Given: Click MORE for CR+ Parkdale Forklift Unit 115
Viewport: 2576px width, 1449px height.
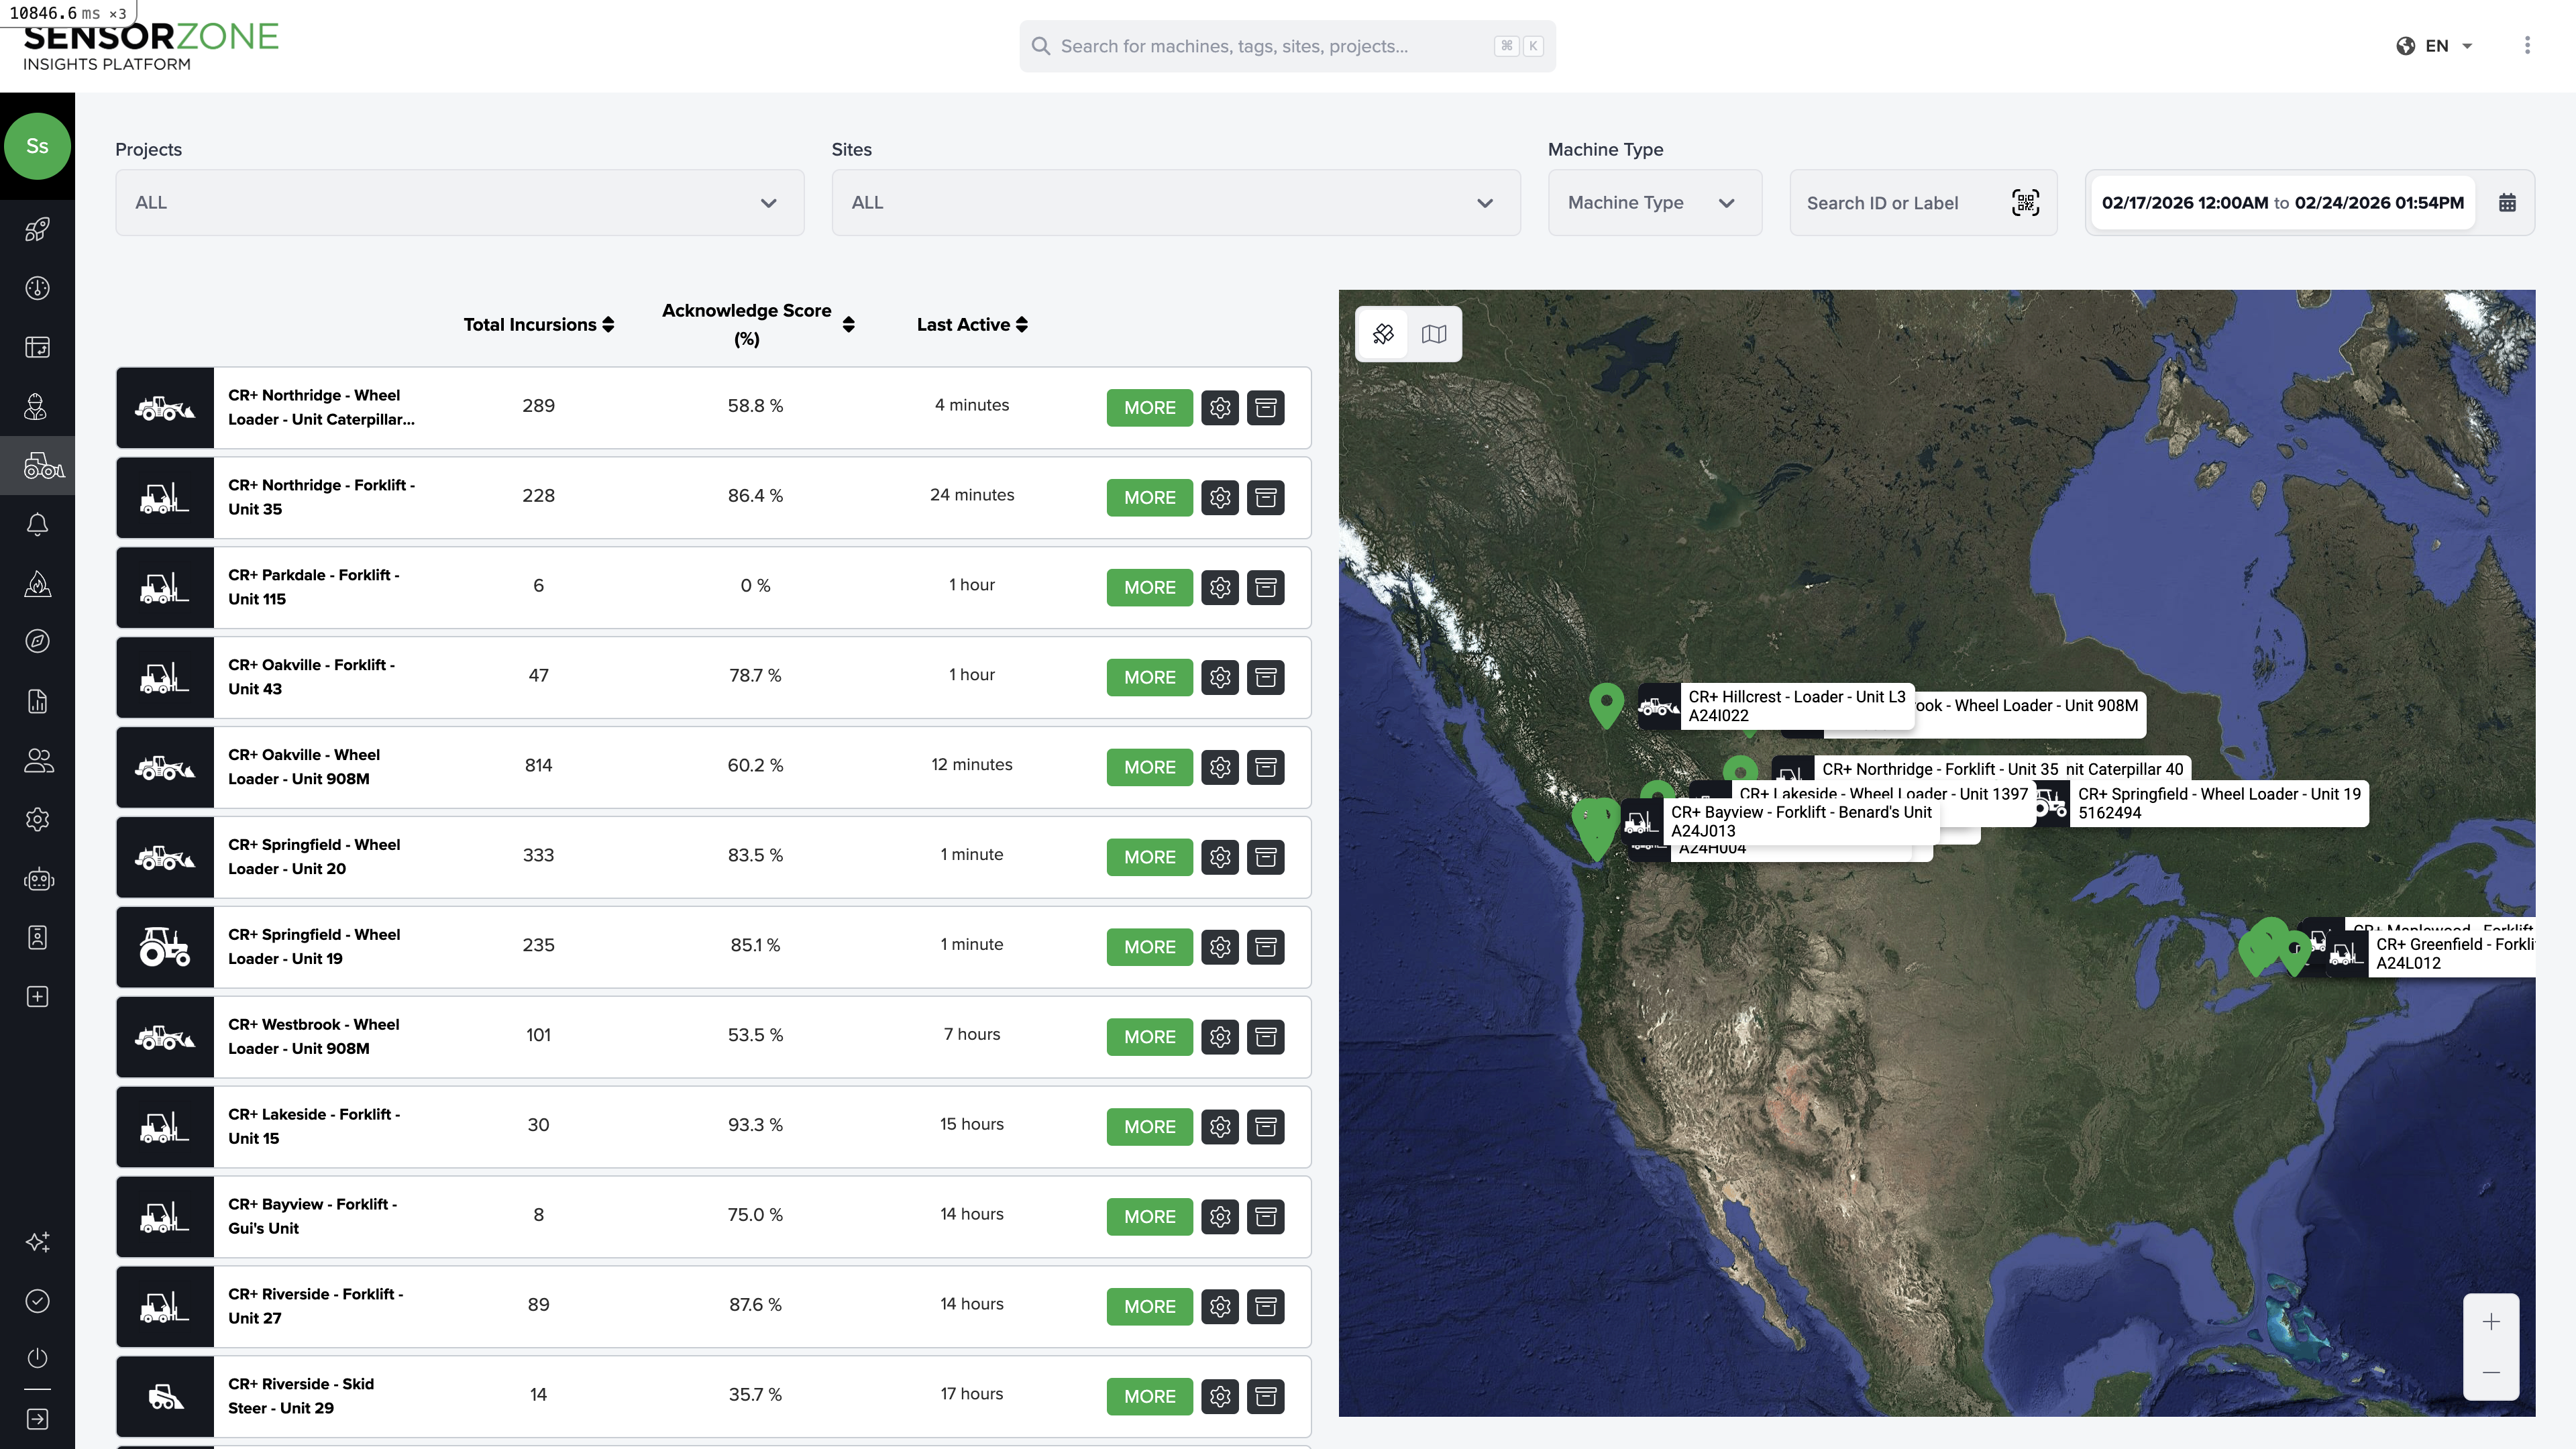Looking at the screenshot, I should 1148,587.
